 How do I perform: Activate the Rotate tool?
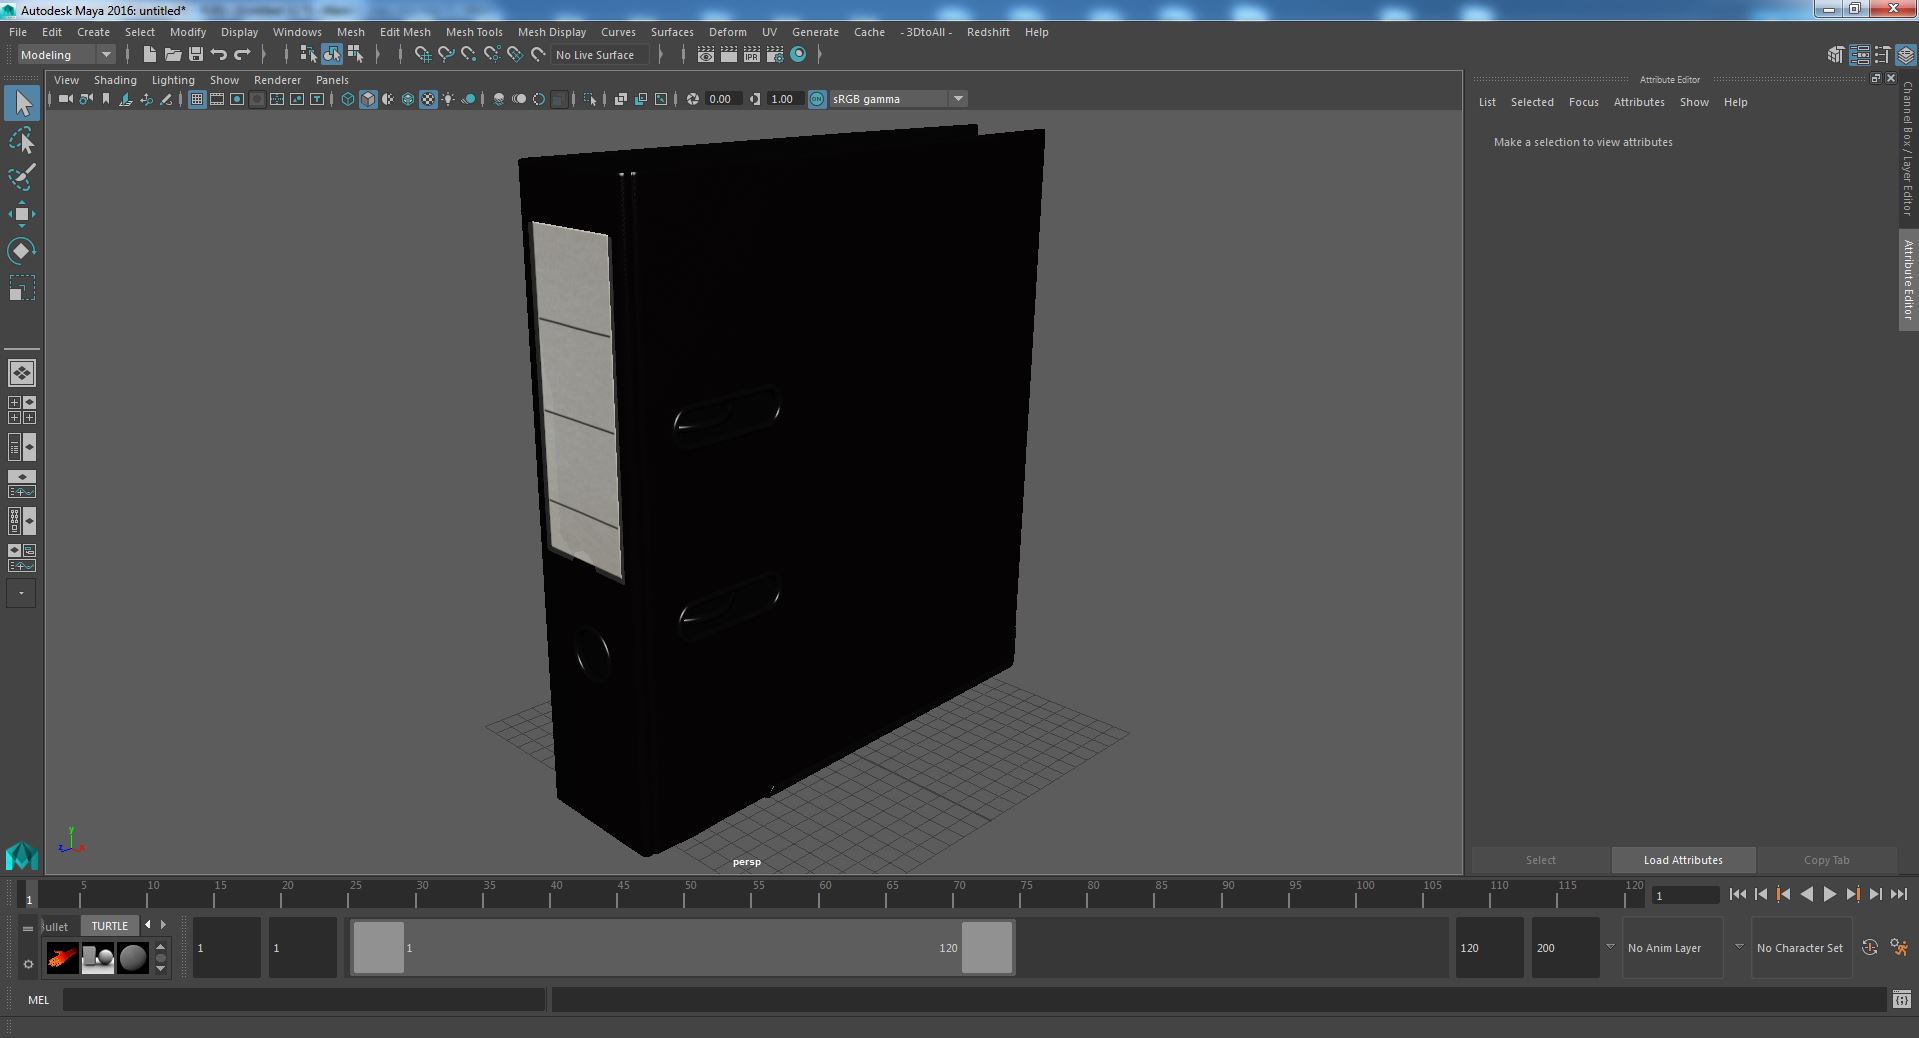point(22,250)
